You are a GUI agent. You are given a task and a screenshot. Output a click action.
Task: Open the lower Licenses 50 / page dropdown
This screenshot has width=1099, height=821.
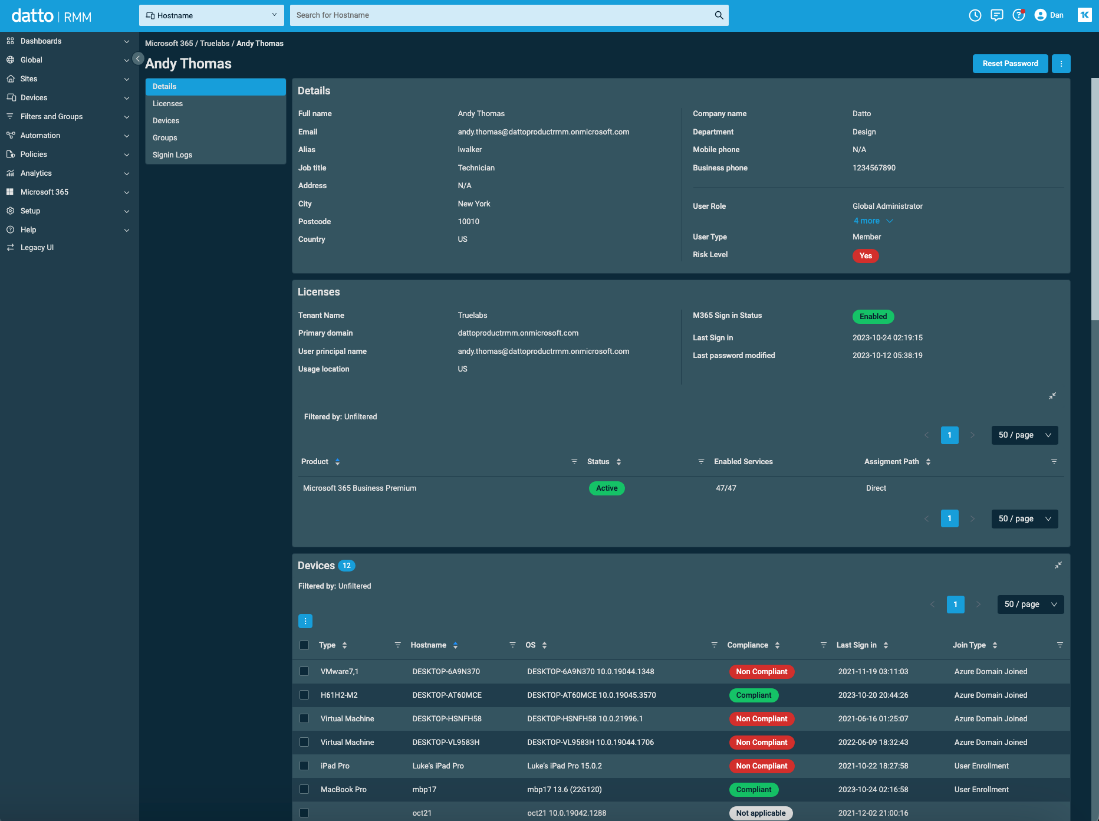1025,519
